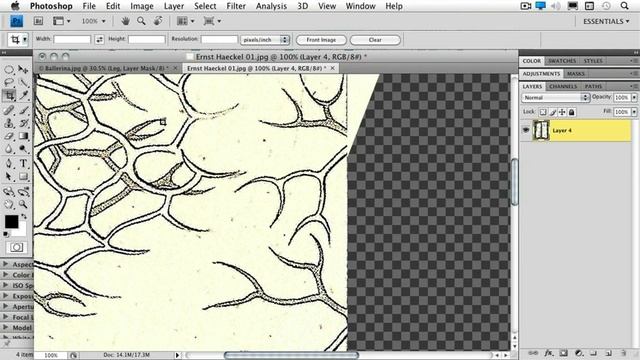Select the Brush tool

click(23, 110)
